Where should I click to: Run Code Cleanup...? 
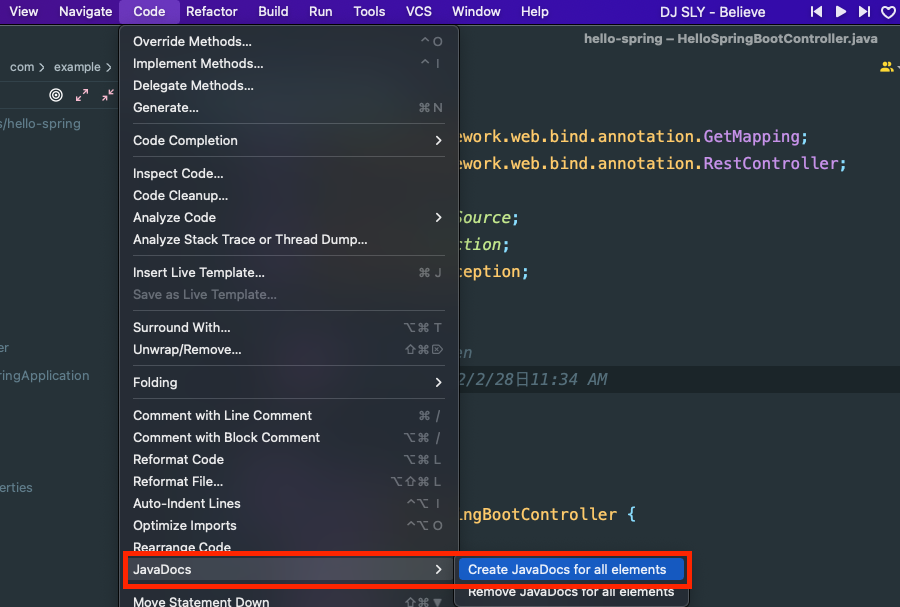tap(289, 196)
